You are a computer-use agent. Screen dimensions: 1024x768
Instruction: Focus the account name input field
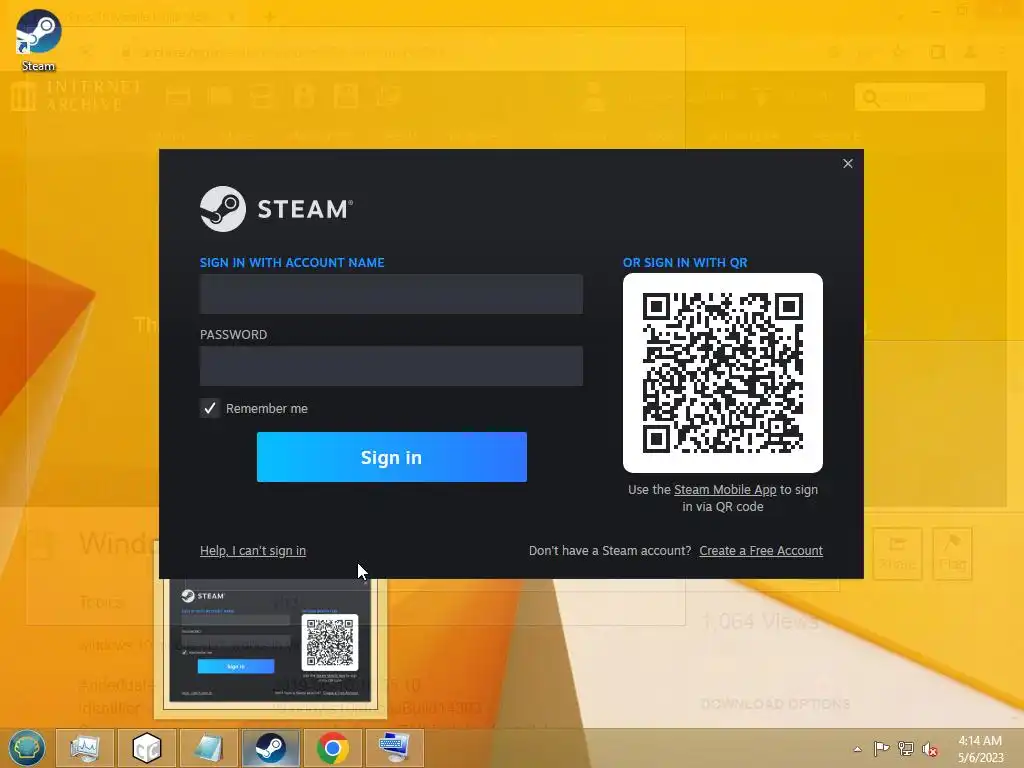click(391, 294)
